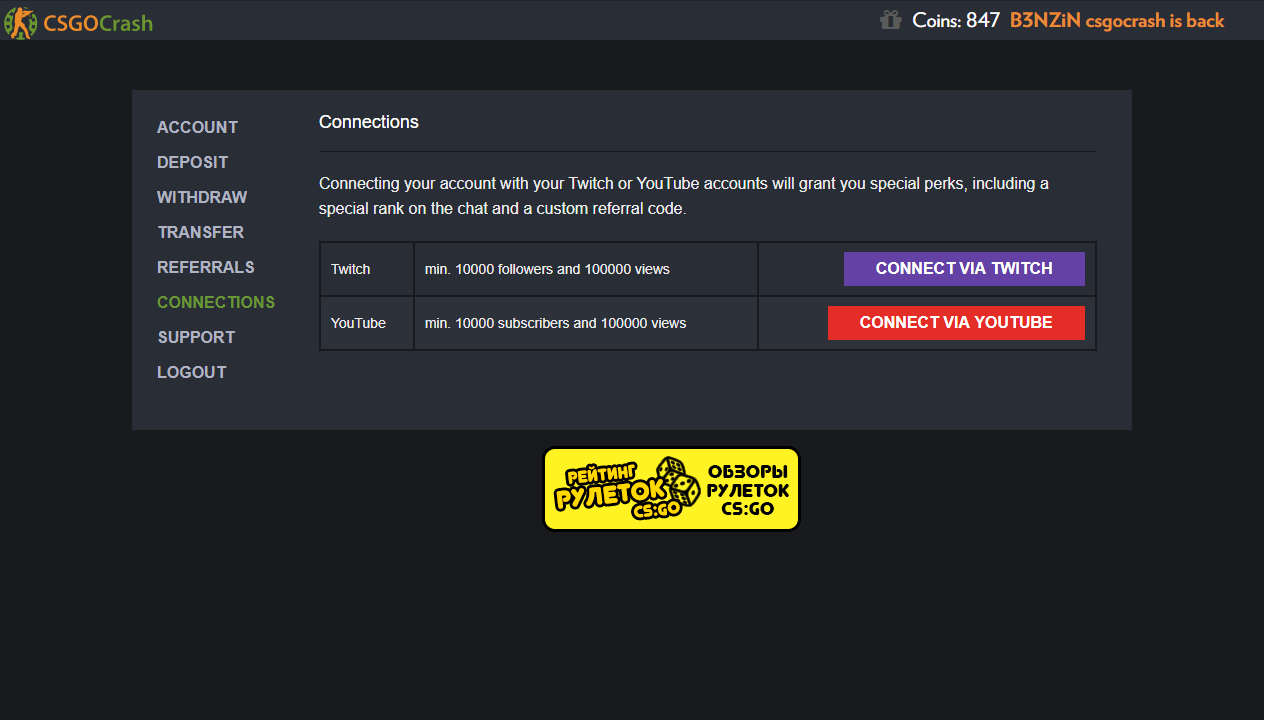This screenshot has height=720, width=1264.
Task: Go to the DEPOSIT page
Action: tap(192, 162)
